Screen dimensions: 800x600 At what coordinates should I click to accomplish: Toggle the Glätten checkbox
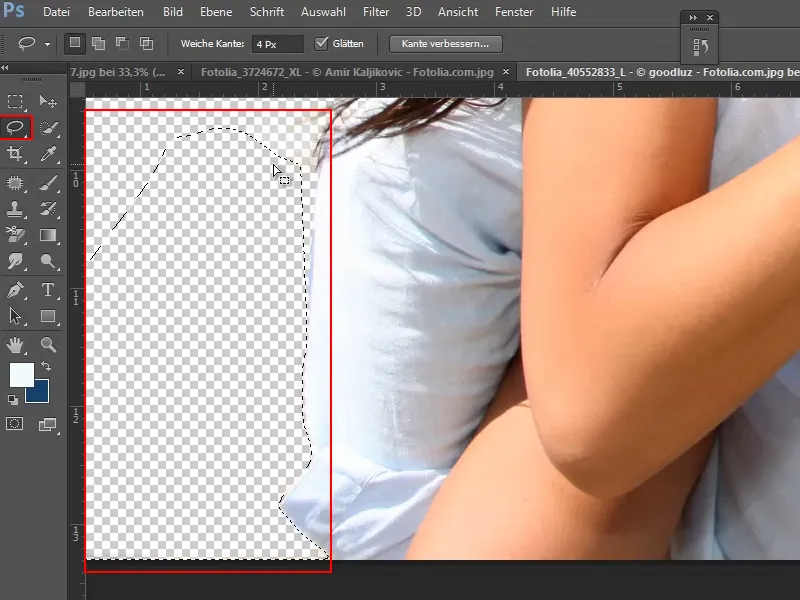(321, 43)
